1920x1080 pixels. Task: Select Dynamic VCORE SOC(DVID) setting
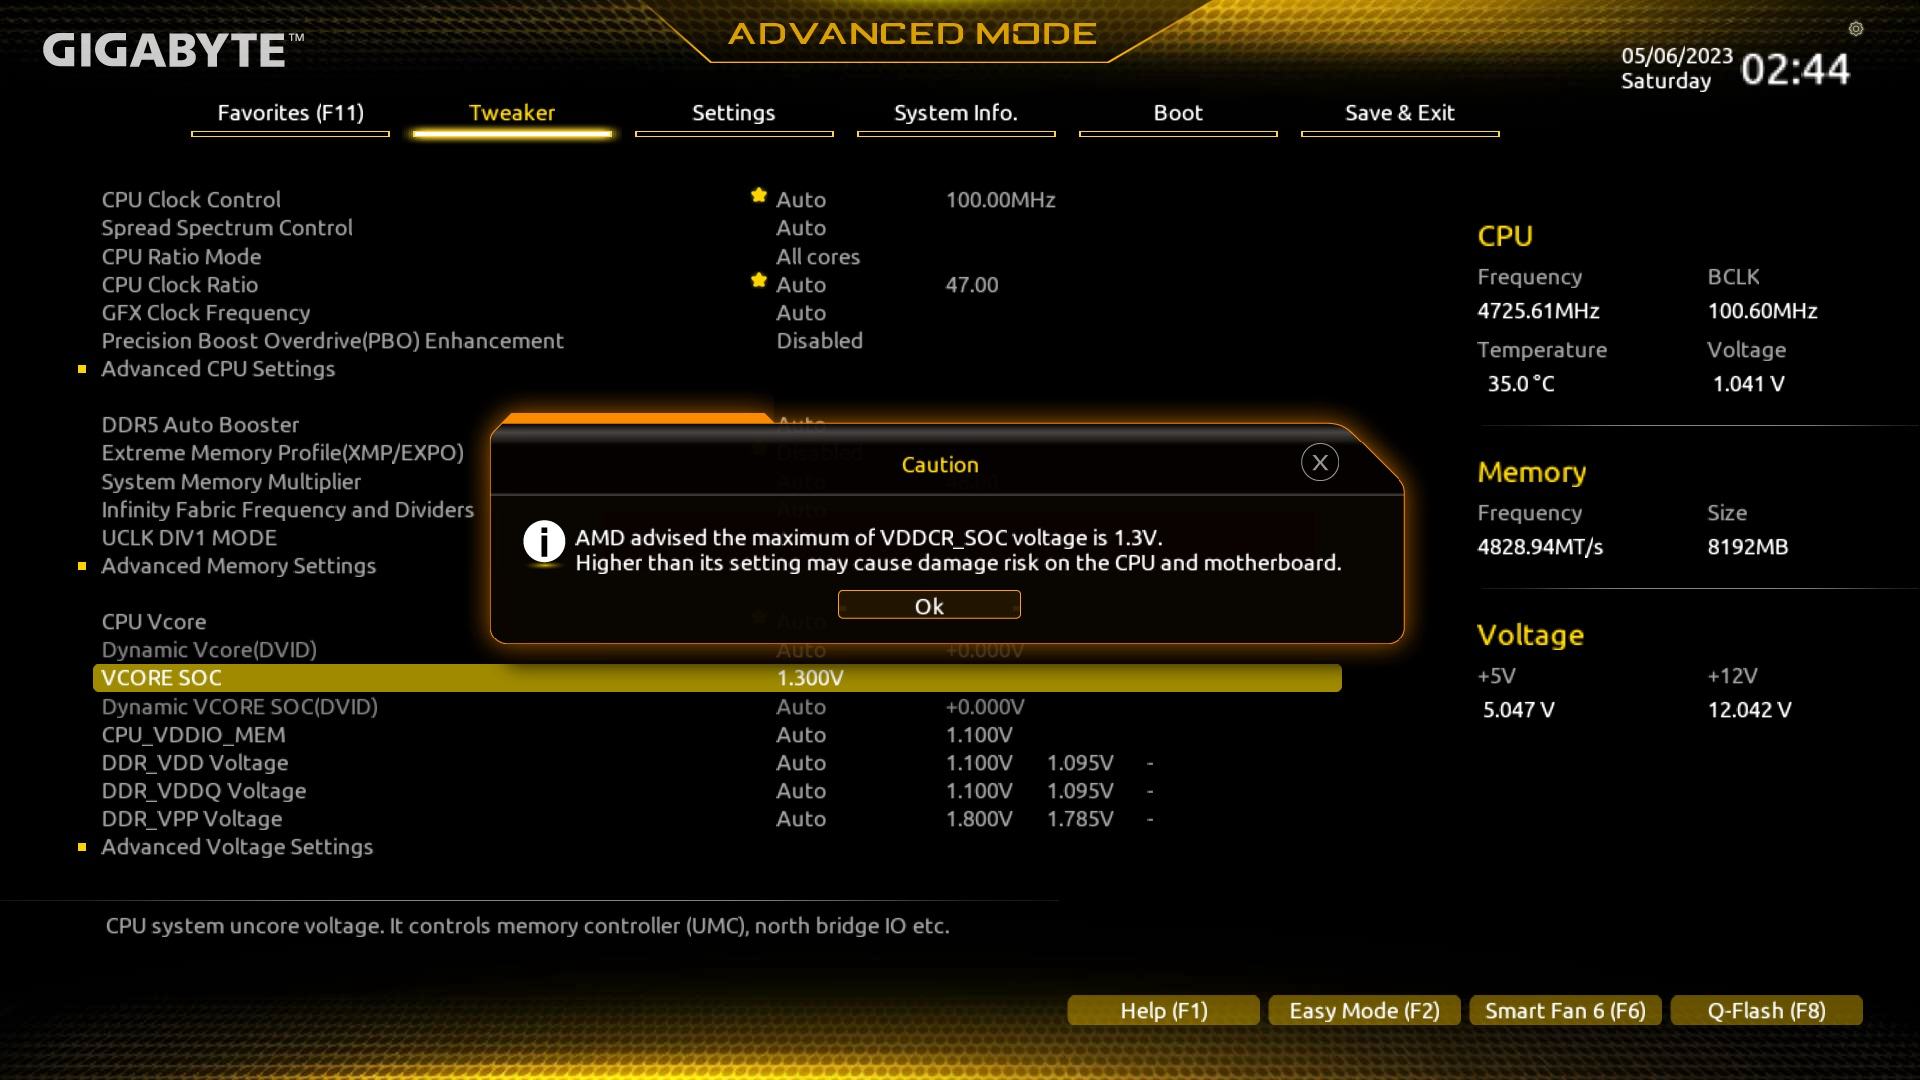pyautogui.click(x=717, y=707)
